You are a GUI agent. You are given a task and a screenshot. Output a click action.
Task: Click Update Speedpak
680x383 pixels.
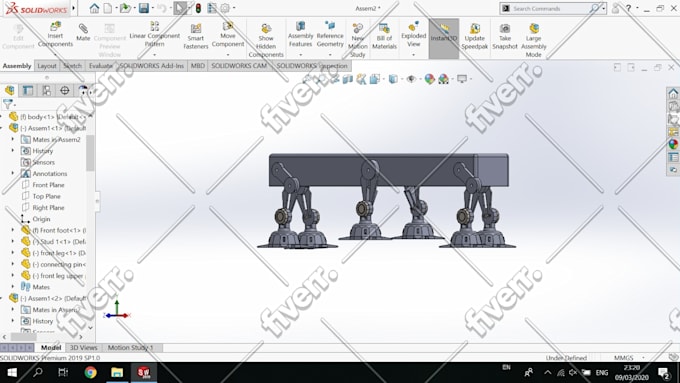[x=474, y=36]
